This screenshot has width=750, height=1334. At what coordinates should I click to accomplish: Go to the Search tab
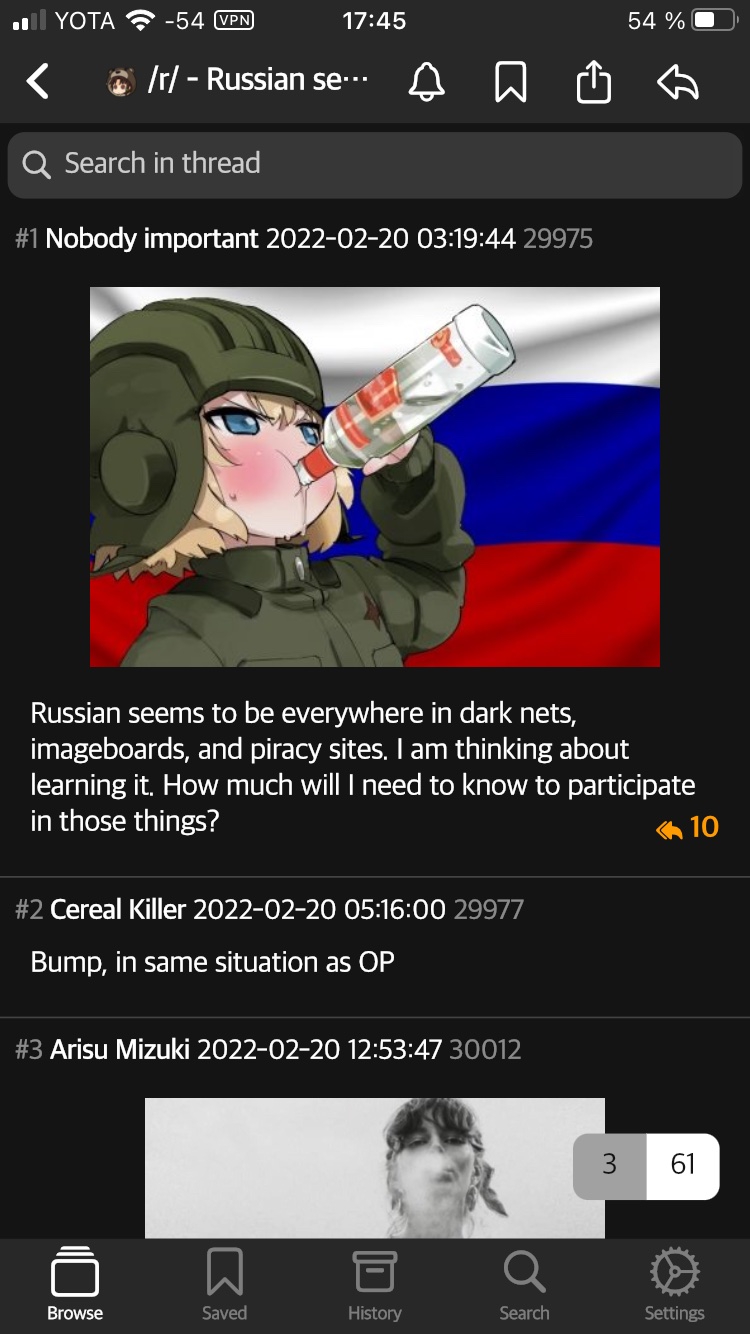[x=524, y=1285]
